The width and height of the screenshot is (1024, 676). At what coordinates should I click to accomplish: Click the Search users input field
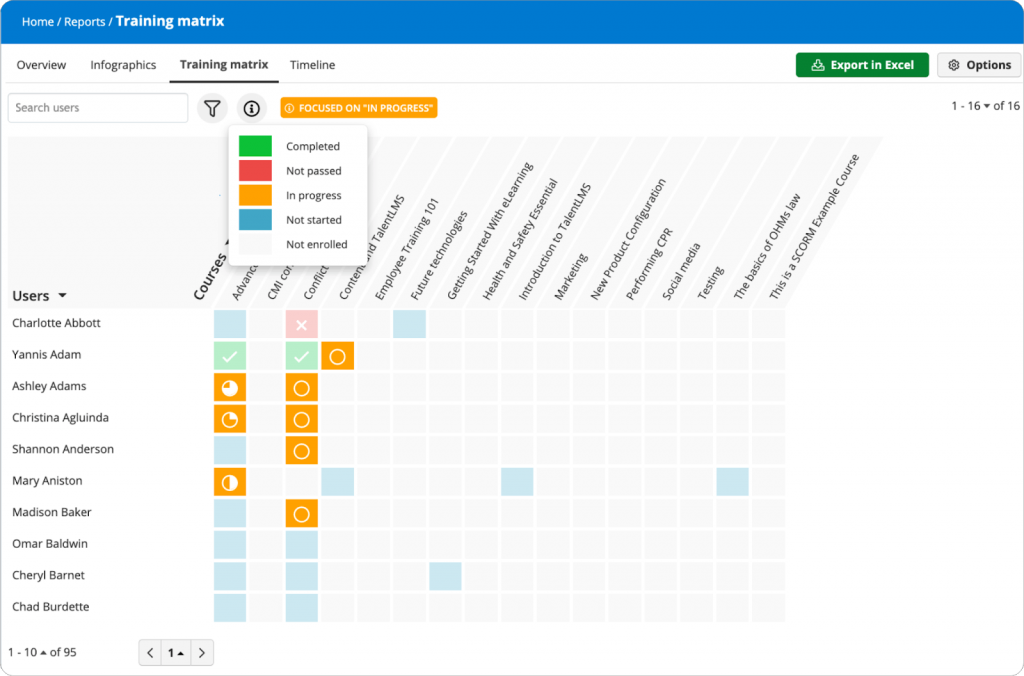tap(97, 107)
